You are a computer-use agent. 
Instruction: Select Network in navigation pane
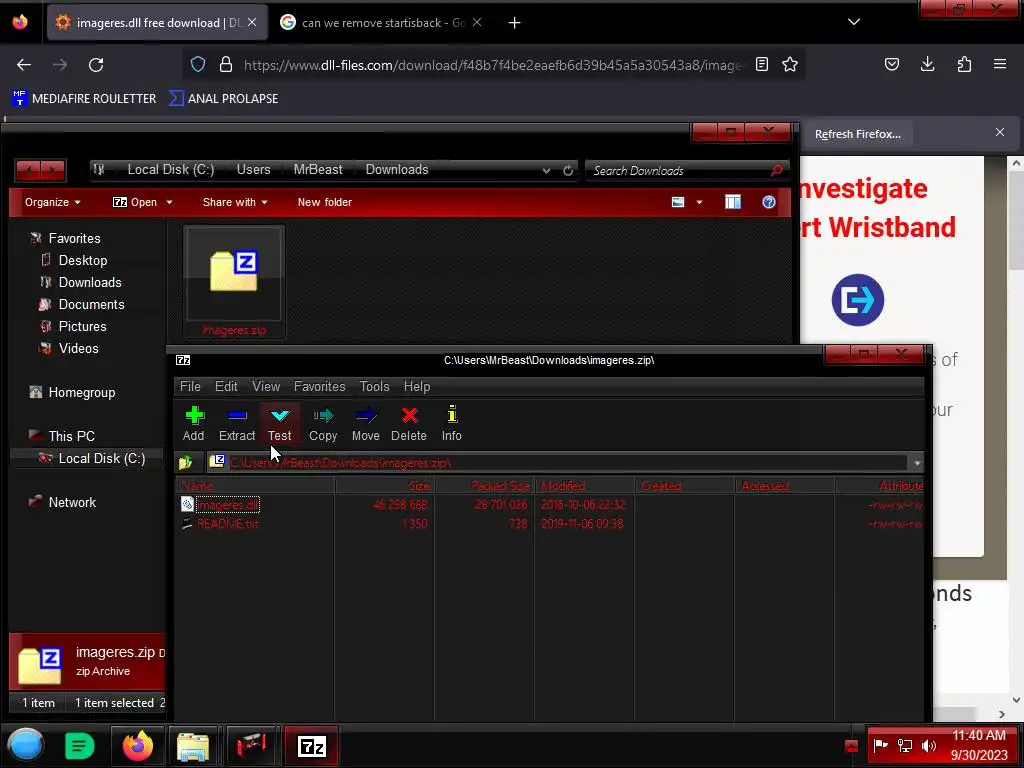coord(72,502)
